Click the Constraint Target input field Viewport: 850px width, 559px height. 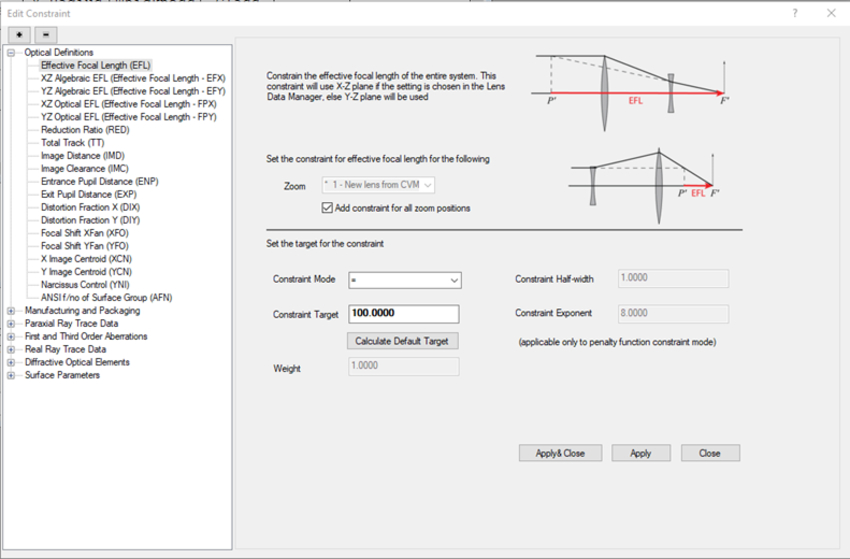pos(403,314)
